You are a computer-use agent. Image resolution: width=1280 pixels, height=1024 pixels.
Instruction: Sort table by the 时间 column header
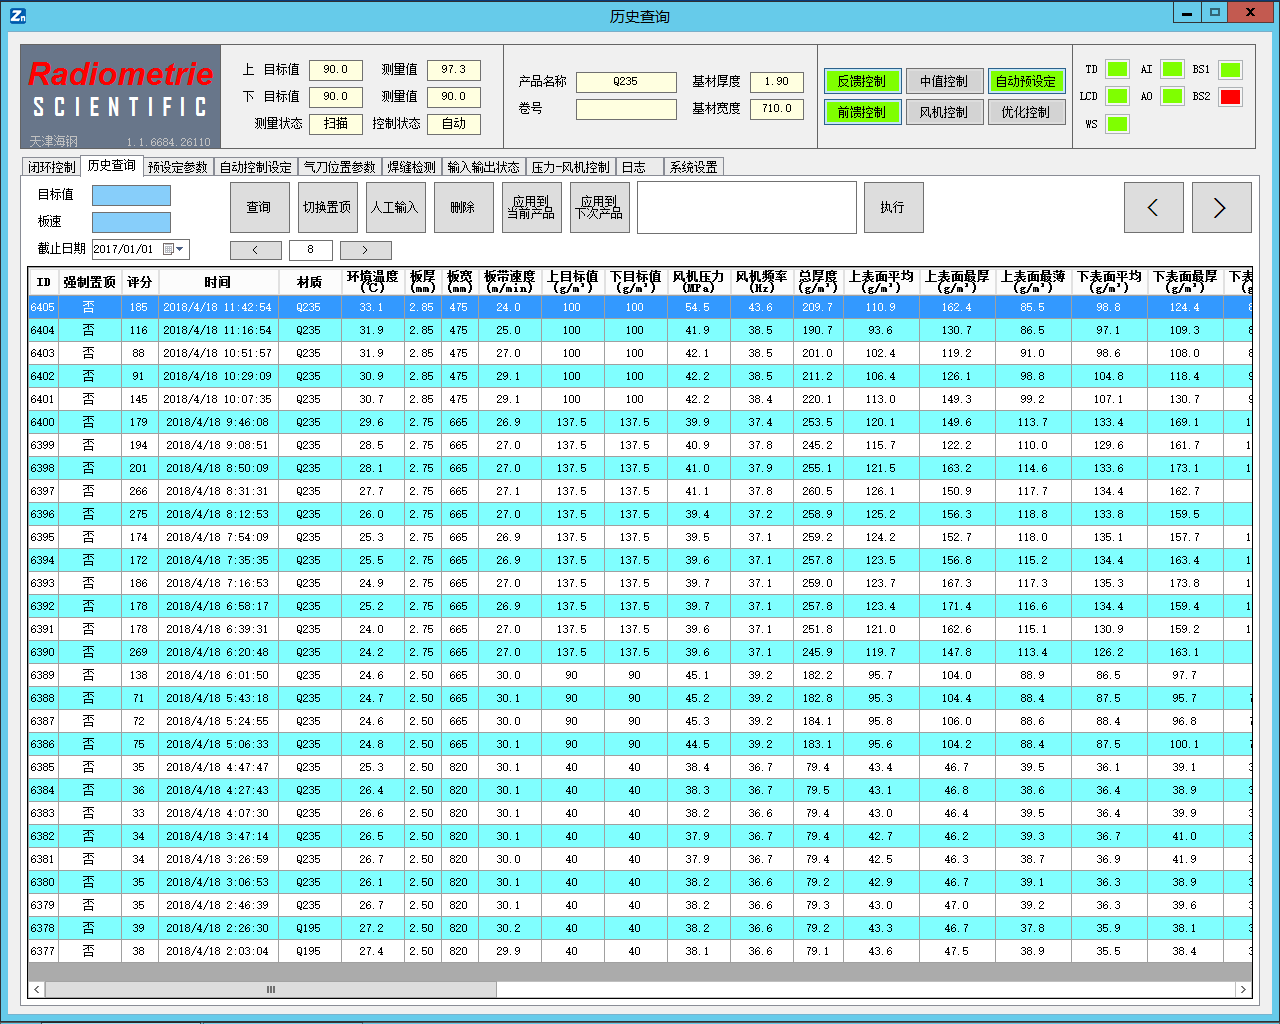(218, 282)
